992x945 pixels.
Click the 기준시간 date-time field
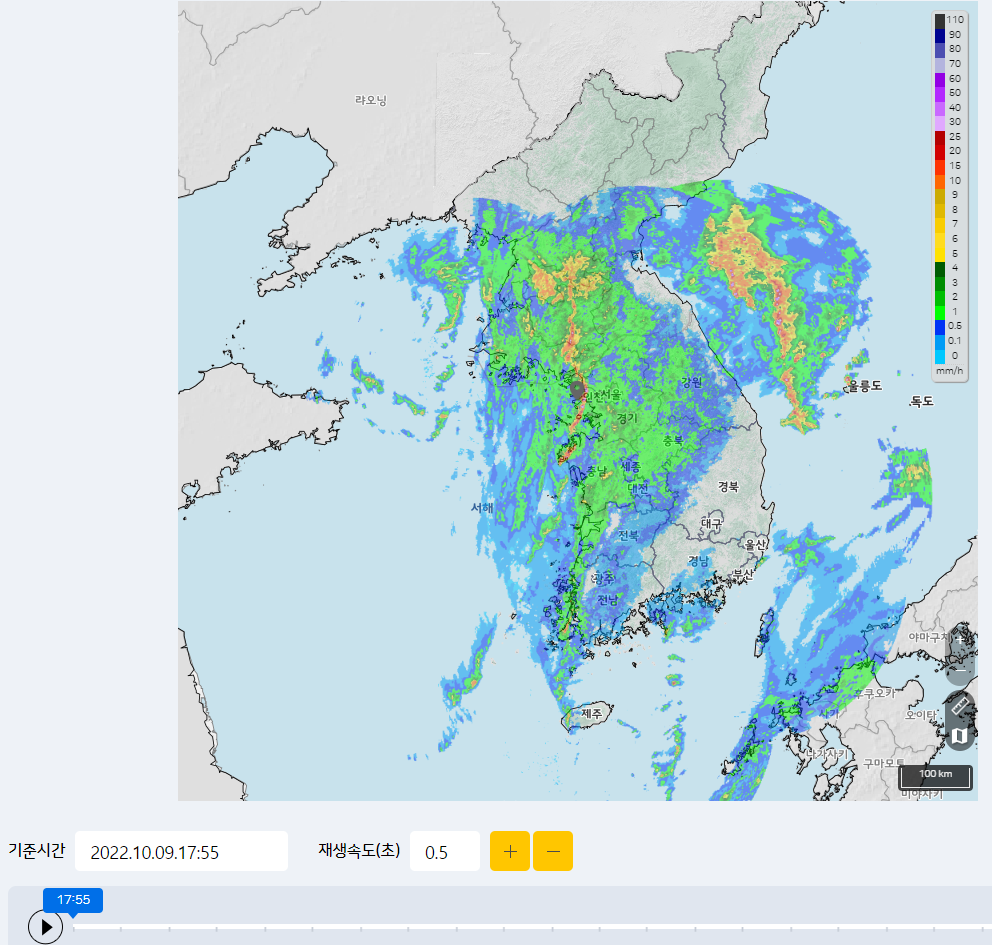pyautogui.click(x=182, y=851)
